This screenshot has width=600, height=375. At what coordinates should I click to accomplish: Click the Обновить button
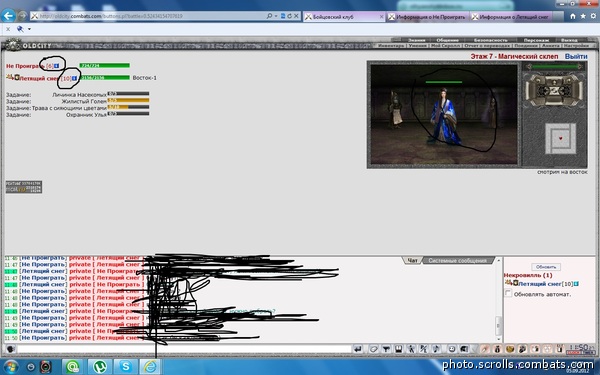546,267
